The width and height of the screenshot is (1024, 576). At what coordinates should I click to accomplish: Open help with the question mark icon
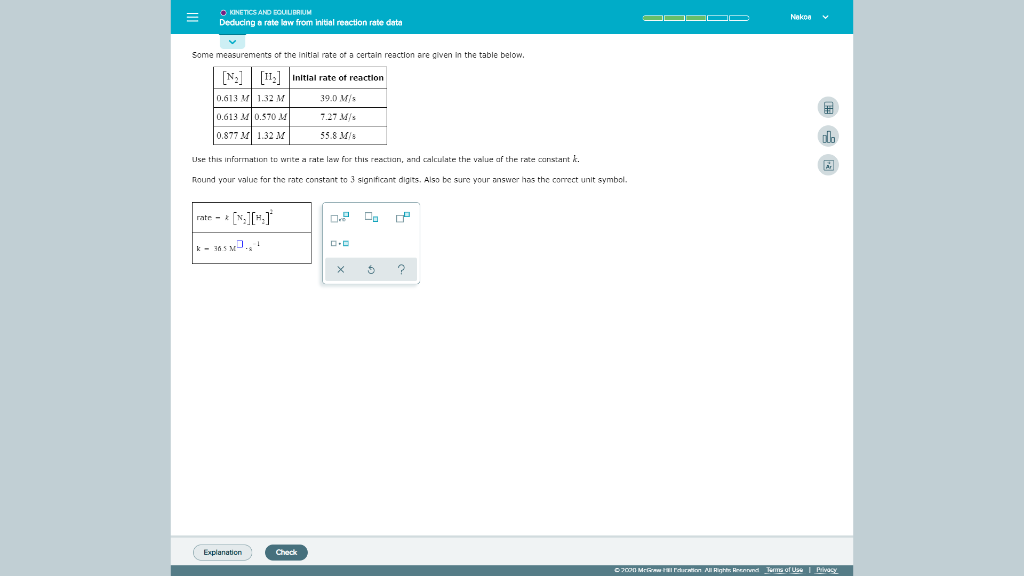click(x=401, y=269)
